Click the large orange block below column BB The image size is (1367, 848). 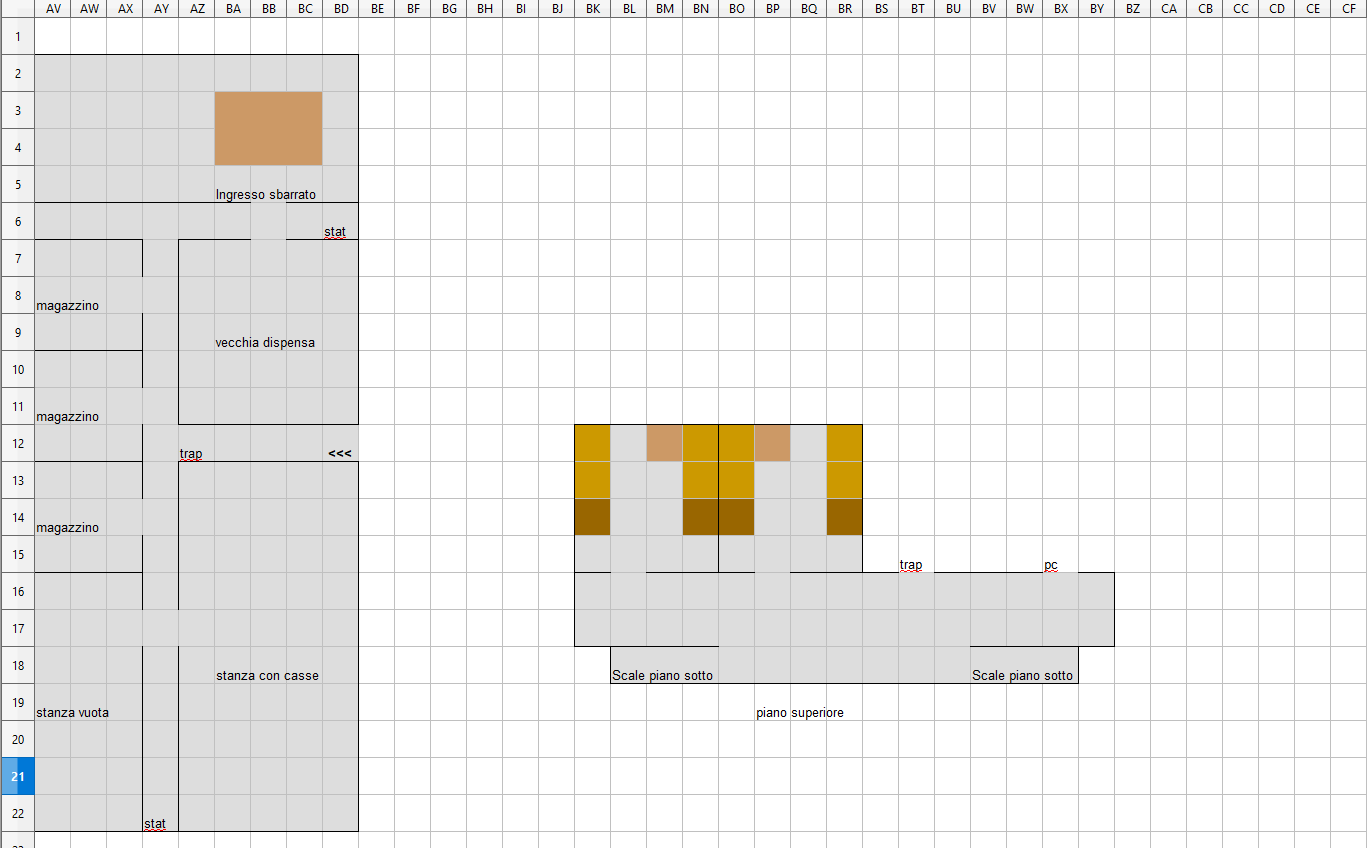(268, 128)
